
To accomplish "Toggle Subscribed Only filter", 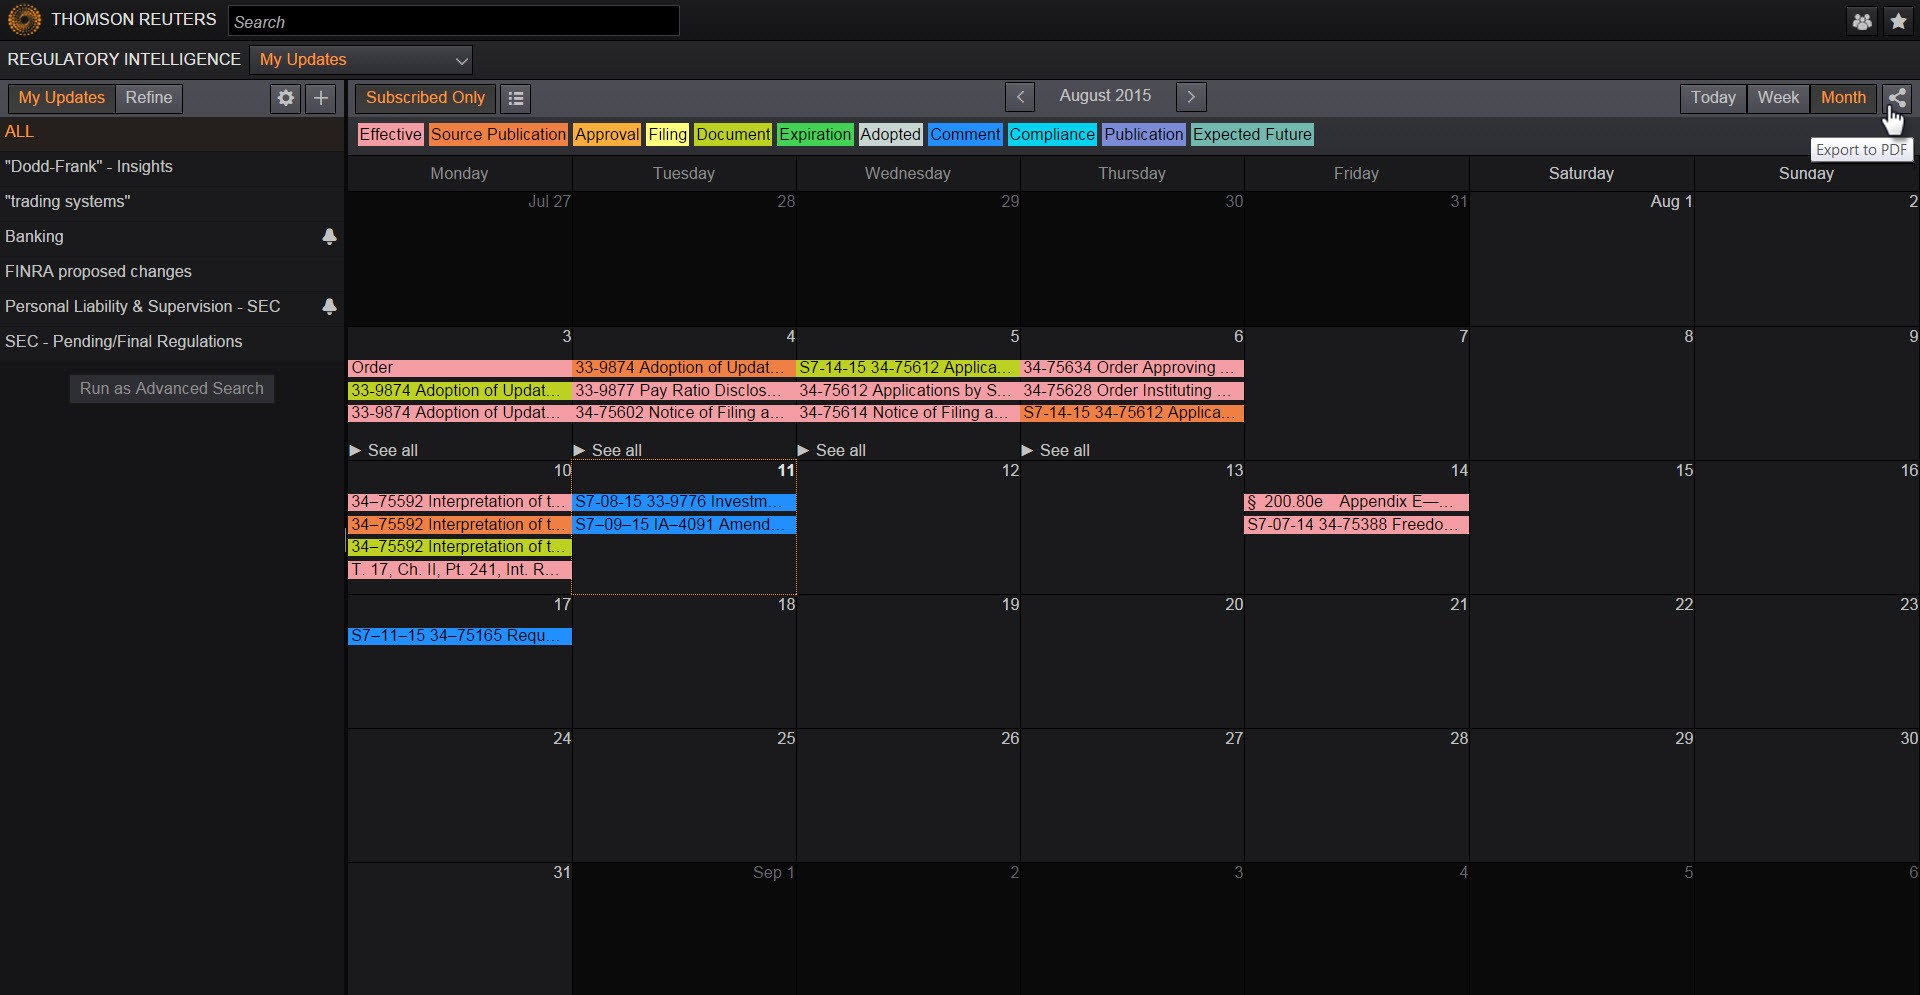I will click(425, 98).
